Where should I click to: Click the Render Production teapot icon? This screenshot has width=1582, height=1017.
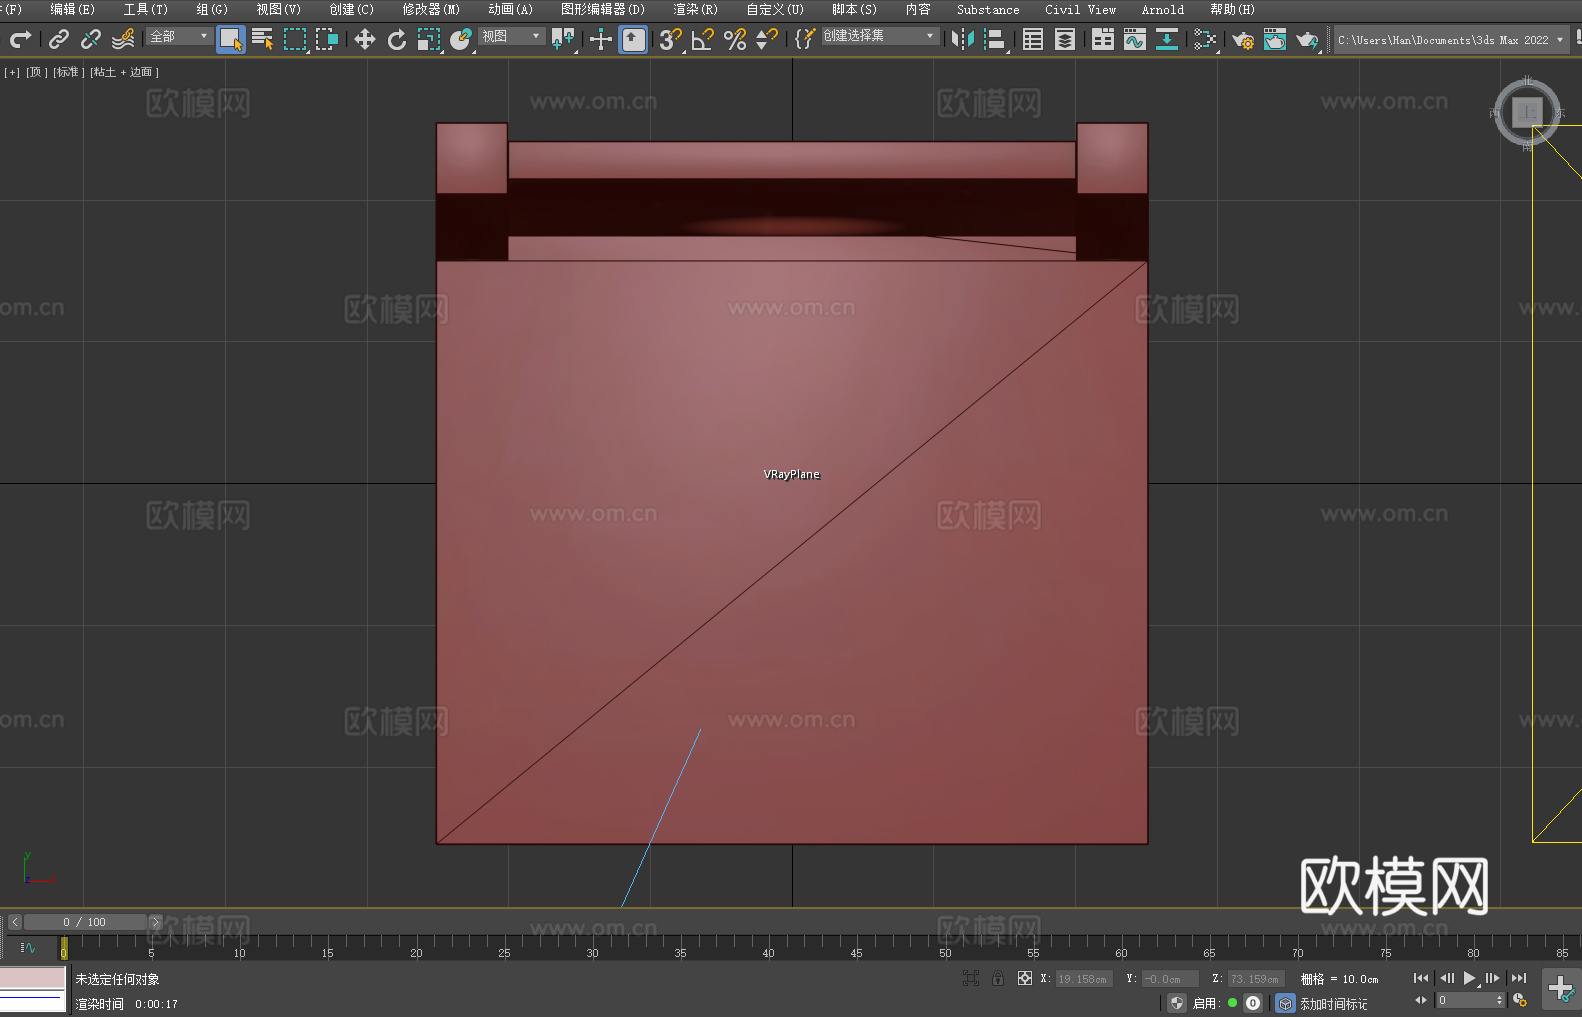[x=1307, y=39]
